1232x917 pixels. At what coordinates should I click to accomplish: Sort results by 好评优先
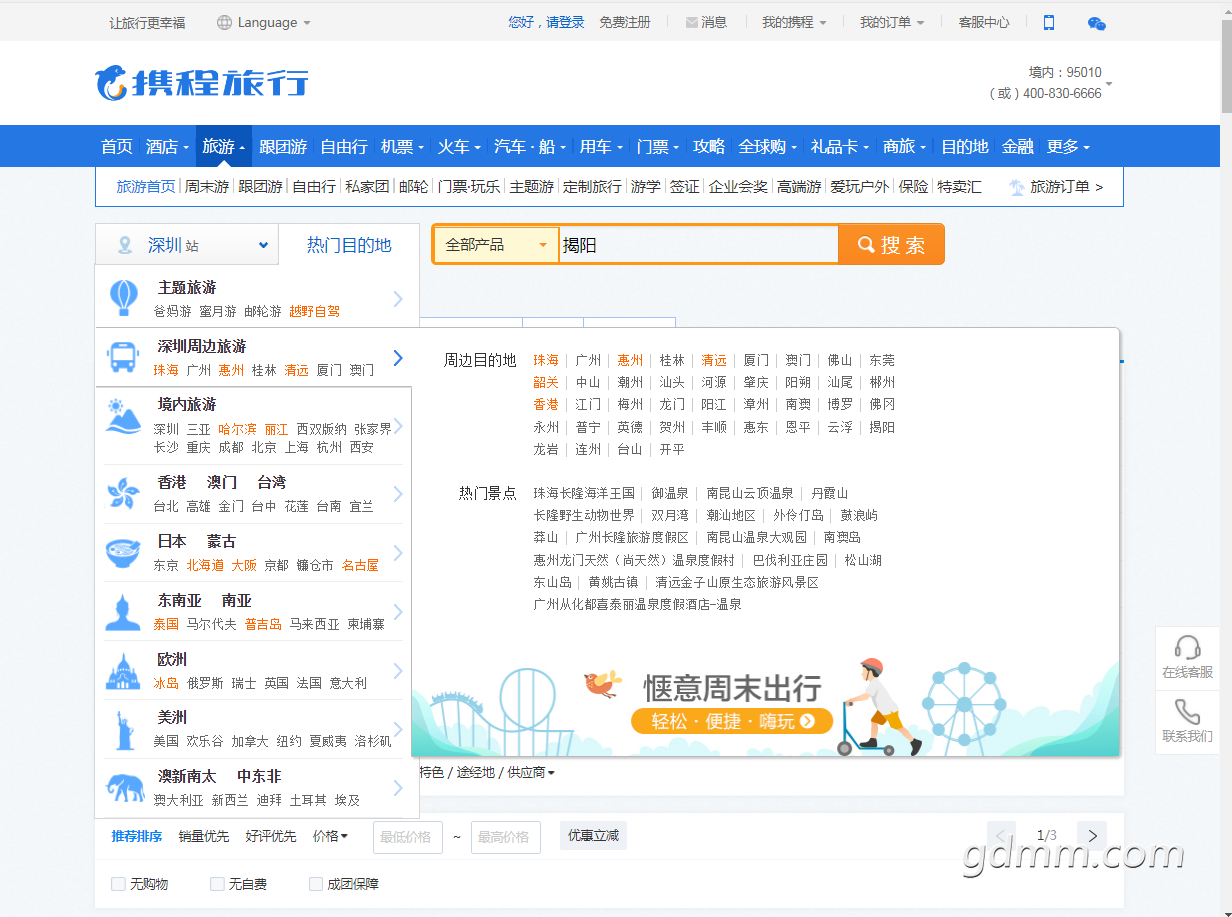(271, 836)
